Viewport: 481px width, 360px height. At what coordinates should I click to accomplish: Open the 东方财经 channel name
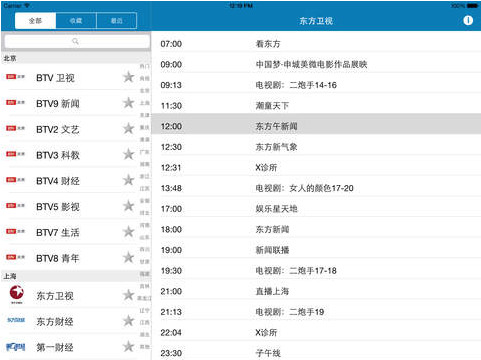pos(55,322)
